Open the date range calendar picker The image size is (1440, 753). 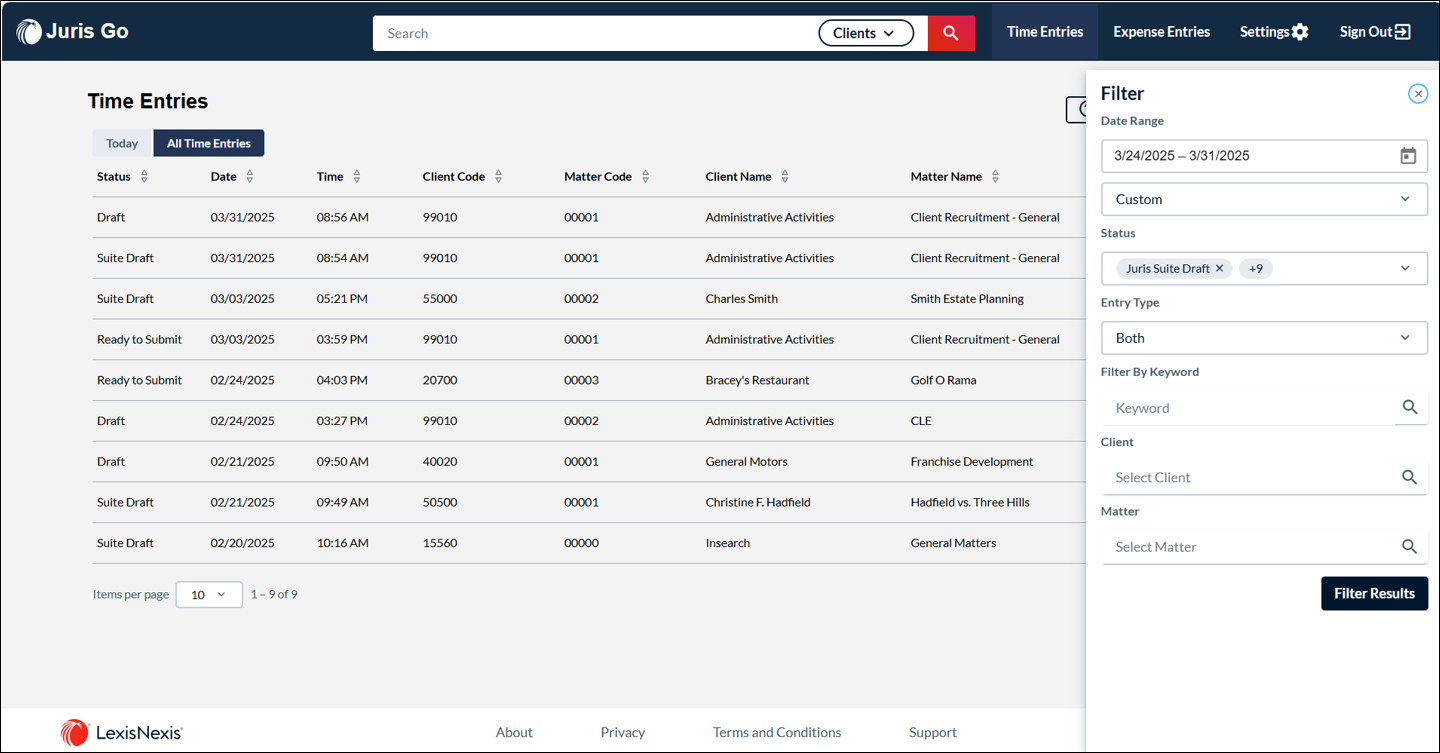[1408, 156]
